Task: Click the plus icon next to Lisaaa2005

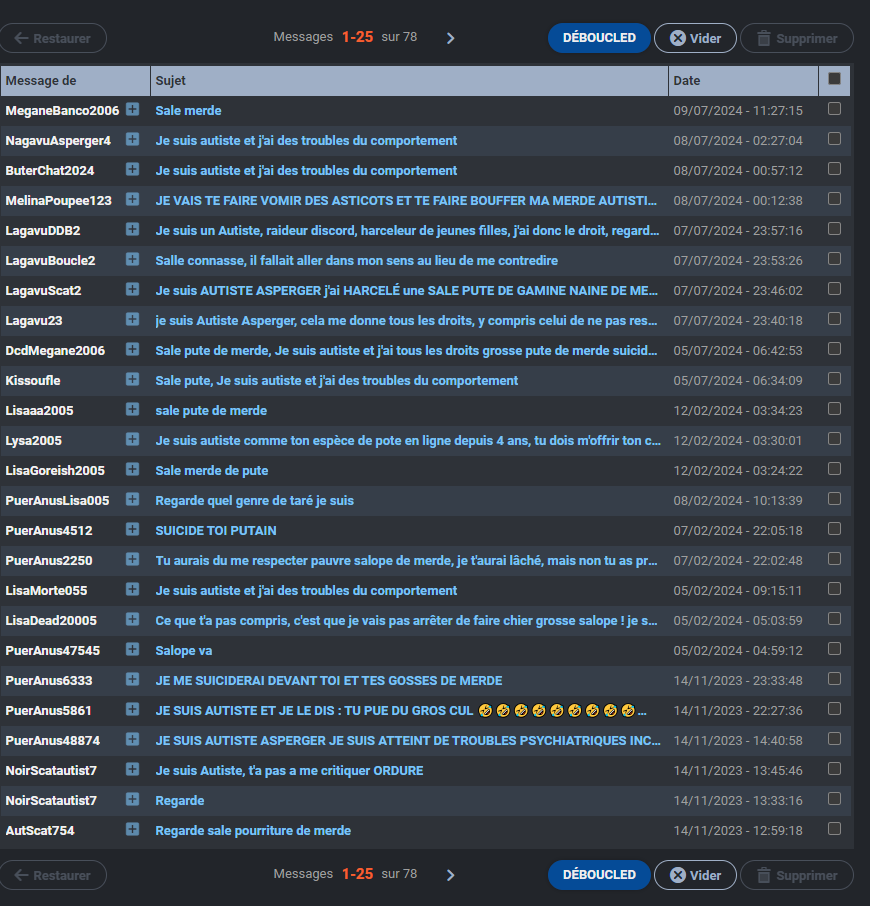Action: tap(132, 410)
